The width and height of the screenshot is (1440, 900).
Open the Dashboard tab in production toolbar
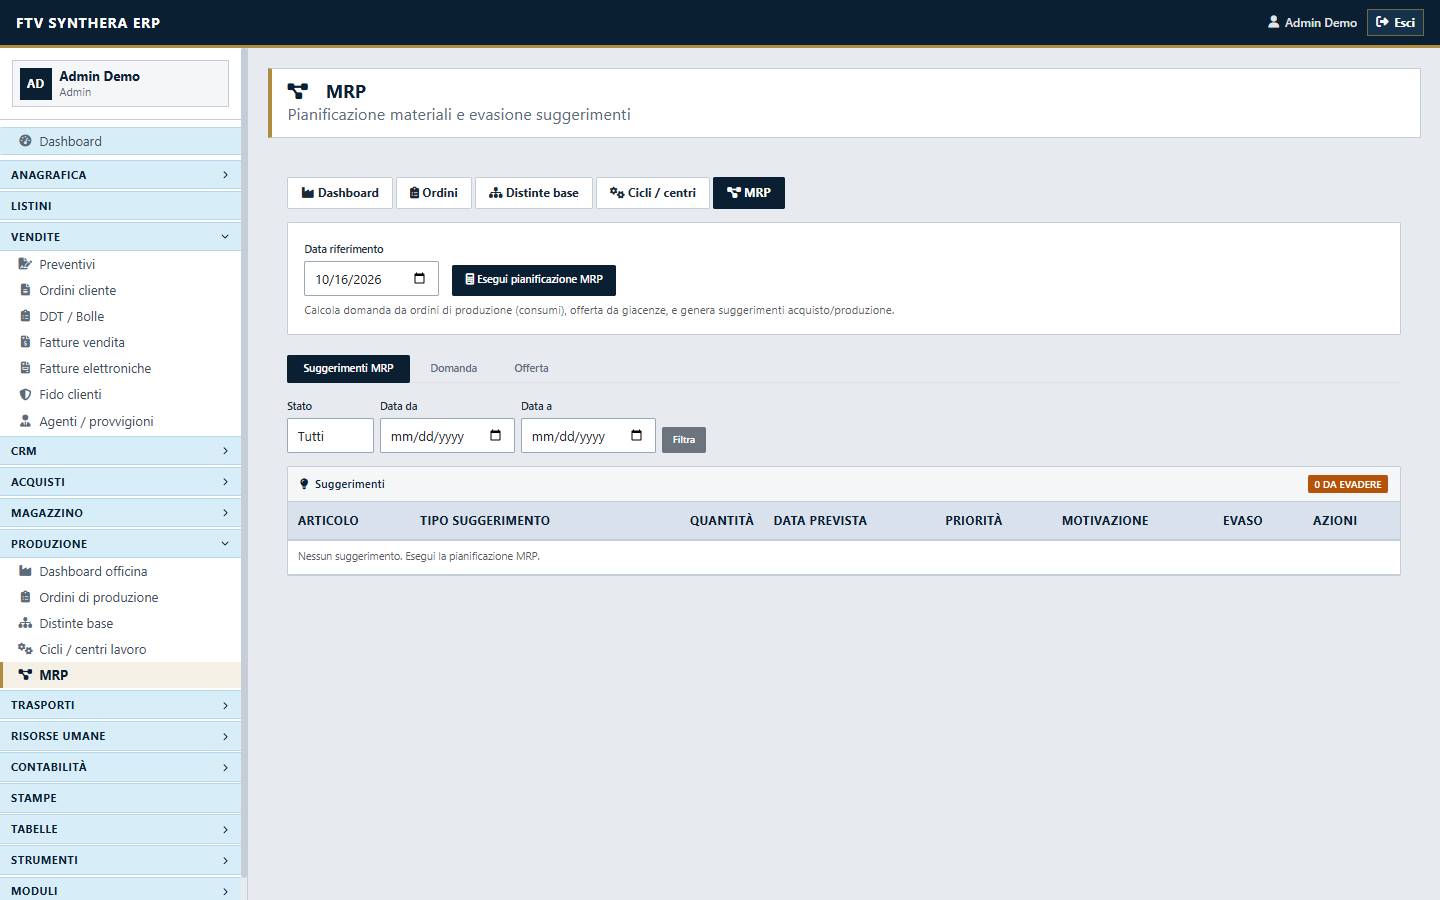pos(340,193)
